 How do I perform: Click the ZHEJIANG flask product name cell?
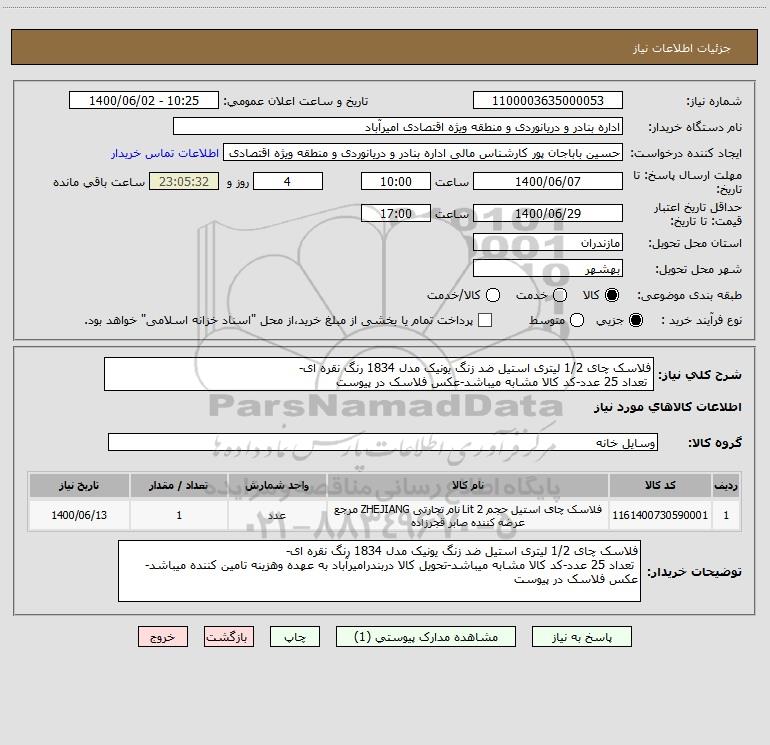[468, 515]
